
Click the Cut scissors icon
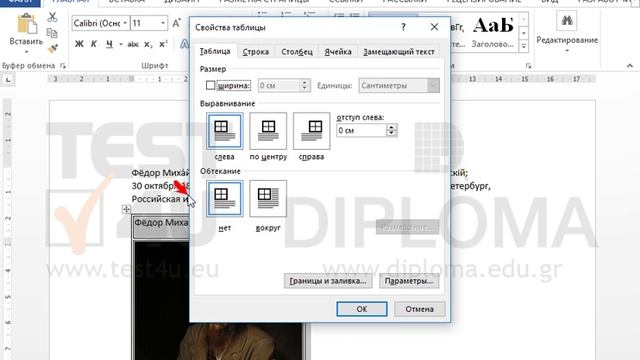coord(52,17)
